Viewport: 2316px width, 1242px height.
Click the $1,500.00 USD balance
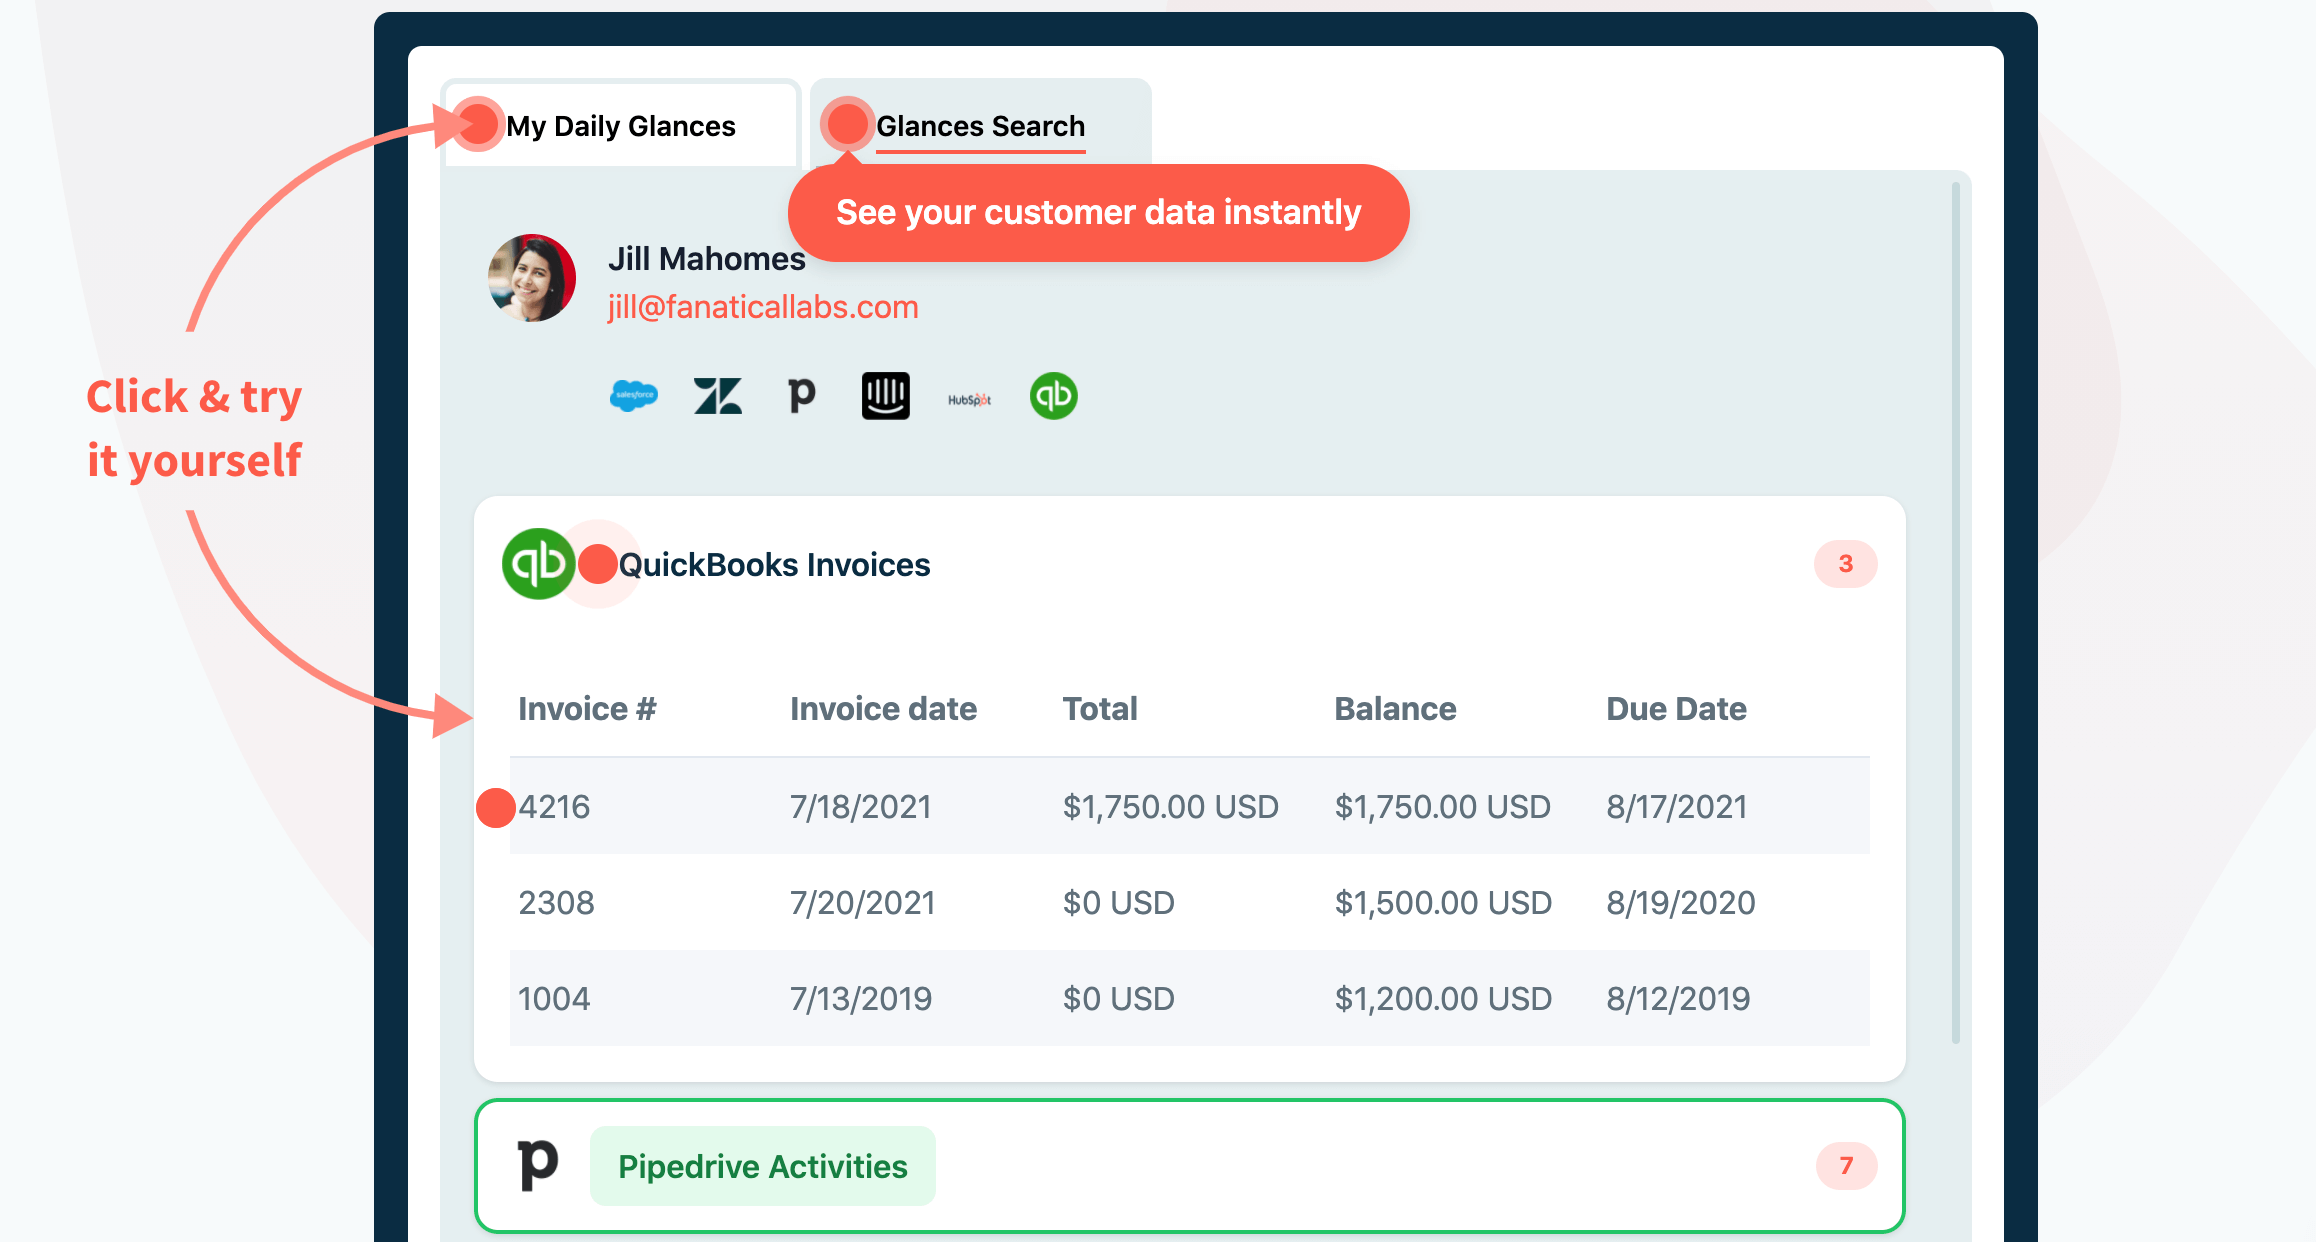(1443, 903)
